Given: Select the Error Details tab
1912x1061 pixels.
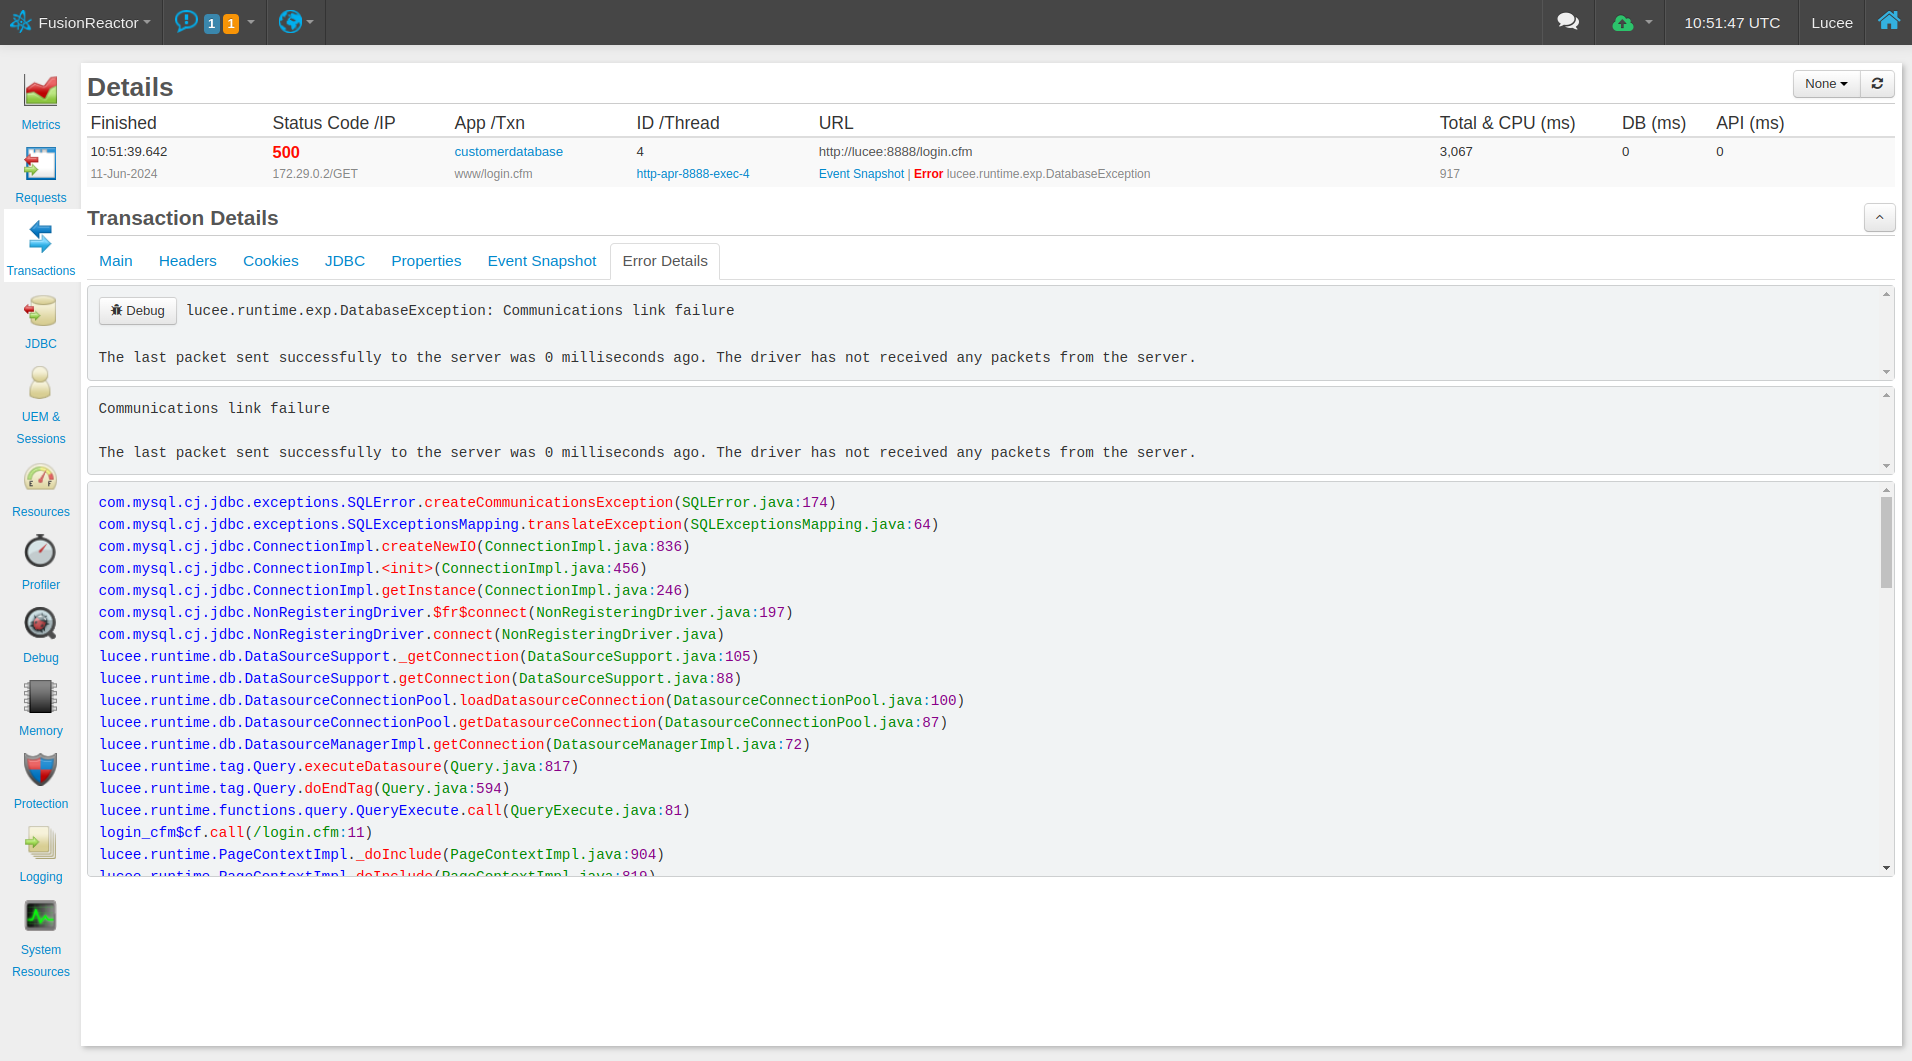Looking at the screenshot, I should tap(665, 261).
